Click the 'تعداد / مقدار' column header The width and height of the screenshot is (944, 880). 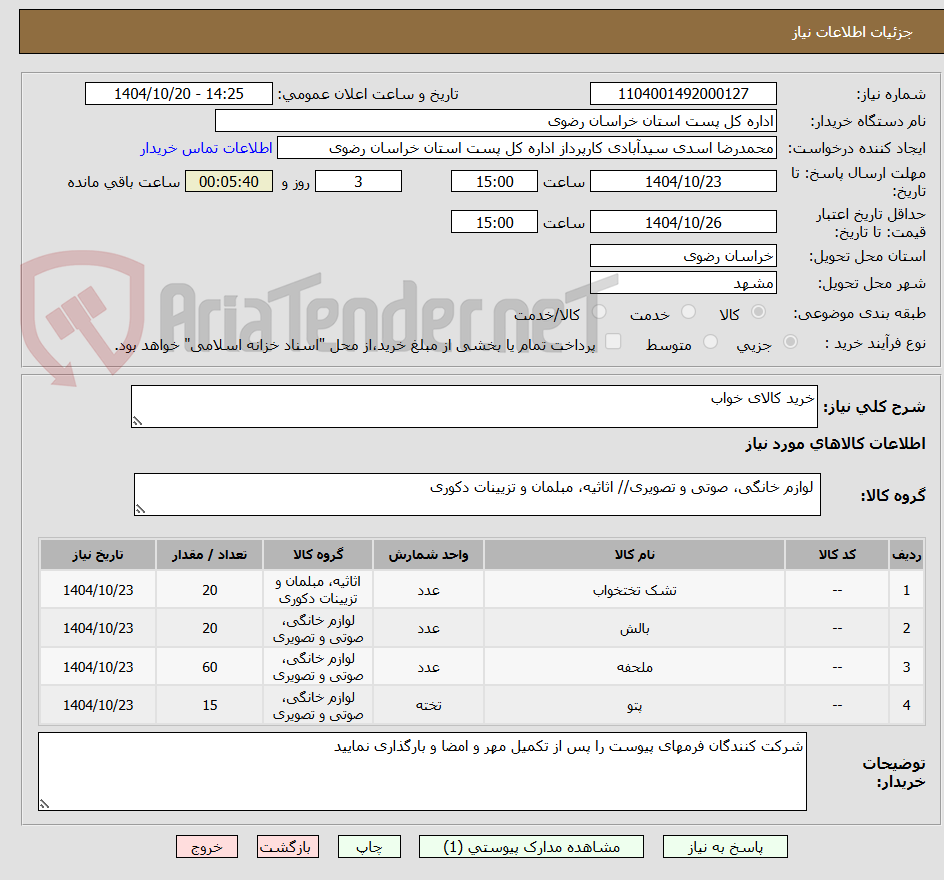210,554
